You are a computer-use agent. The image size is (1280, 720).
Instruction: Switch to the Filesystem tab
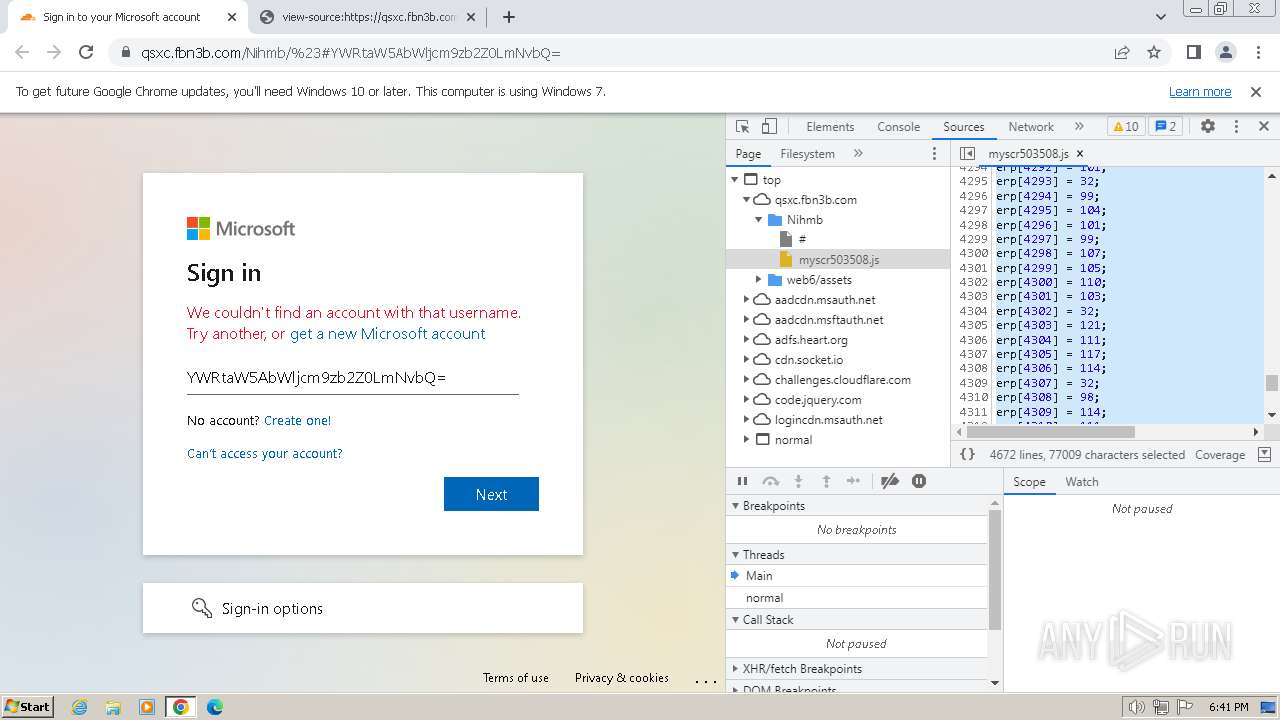pyautogui.click(x=807, y=154)
